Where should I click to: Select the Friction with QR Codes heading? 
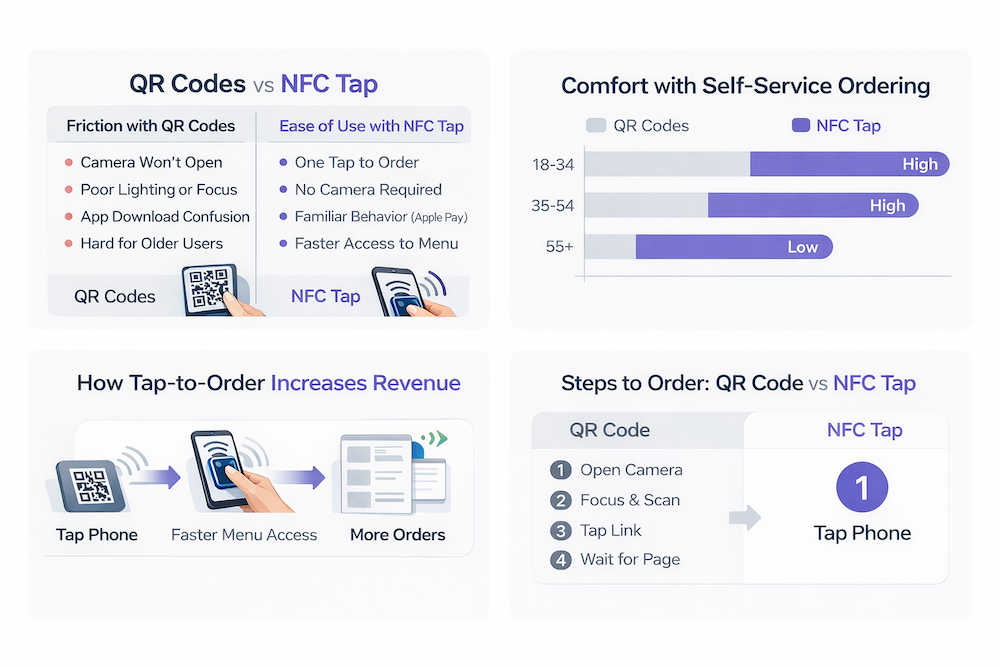(x=151, y=126)
